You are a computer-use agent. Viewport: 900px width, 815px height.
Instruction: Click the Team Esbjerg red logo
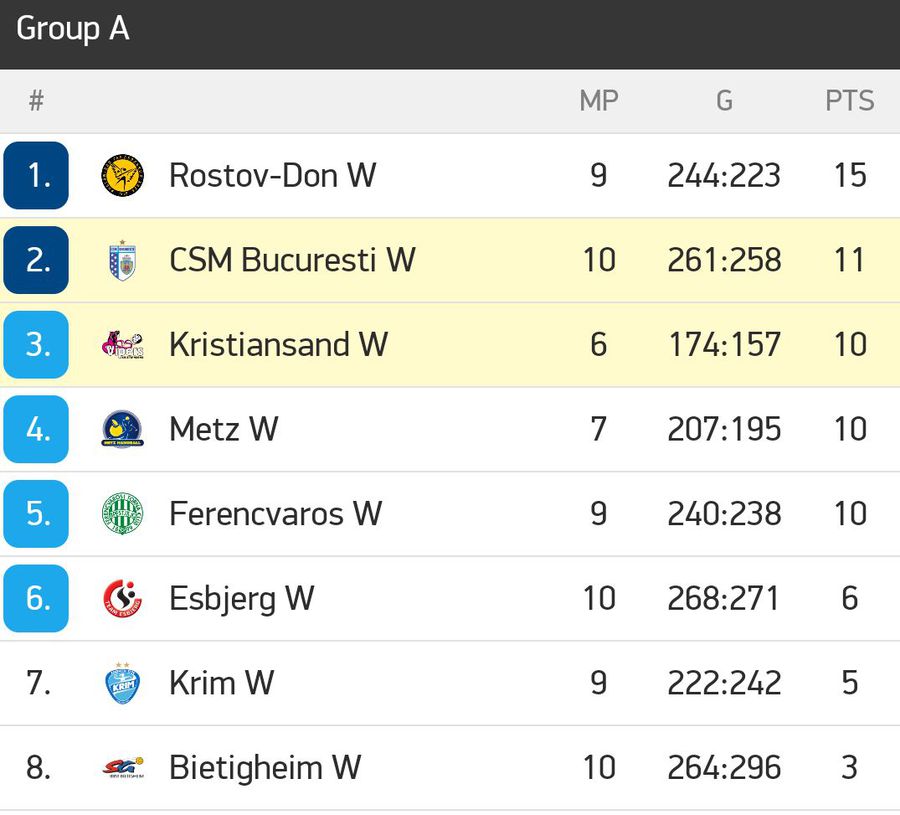click(122, 598)
